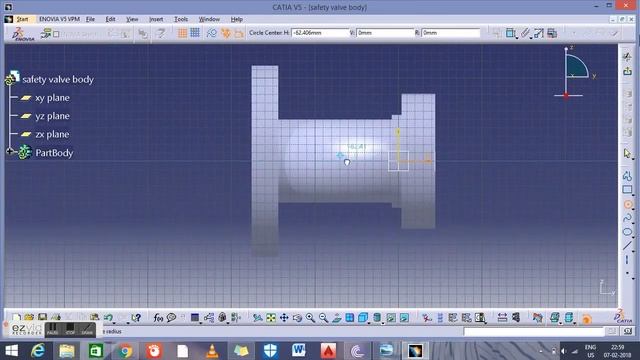This screenshot has height=360, width=640.
Task: Select the xy plane in tree
Action: [x=52, y=98]
